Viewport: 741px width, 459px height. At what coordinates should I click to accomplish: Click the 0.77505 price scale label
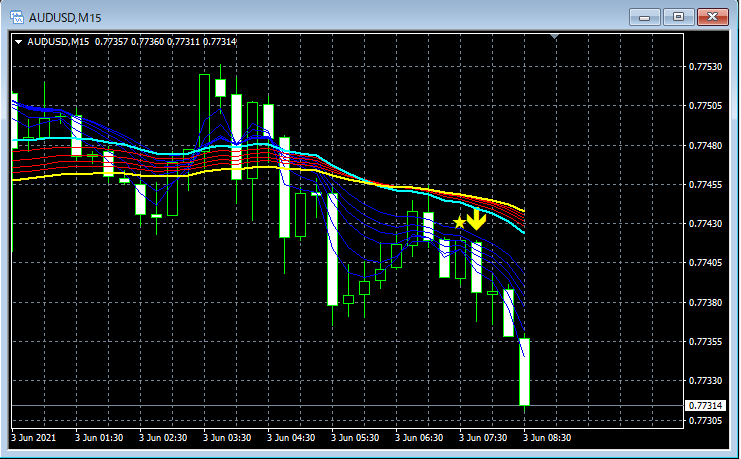[705, 105]
